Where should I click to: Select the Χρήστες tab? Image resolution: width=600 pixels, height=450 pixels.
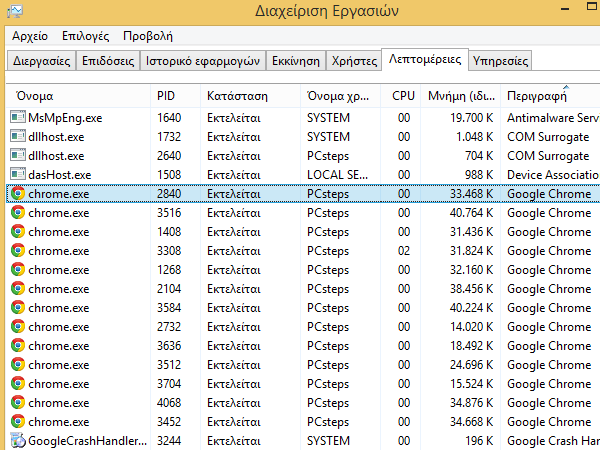coord(354,61)
